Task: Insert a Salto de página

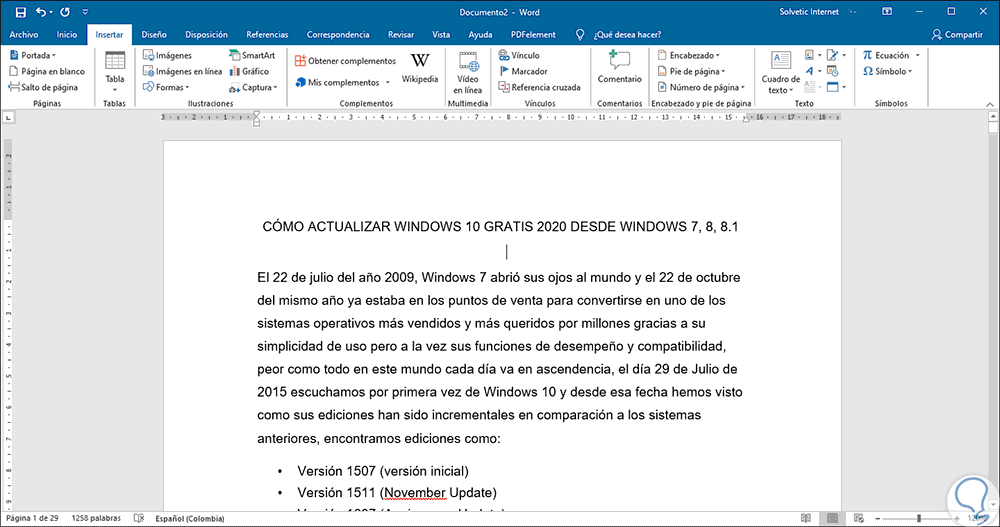Action: point(43,87)
